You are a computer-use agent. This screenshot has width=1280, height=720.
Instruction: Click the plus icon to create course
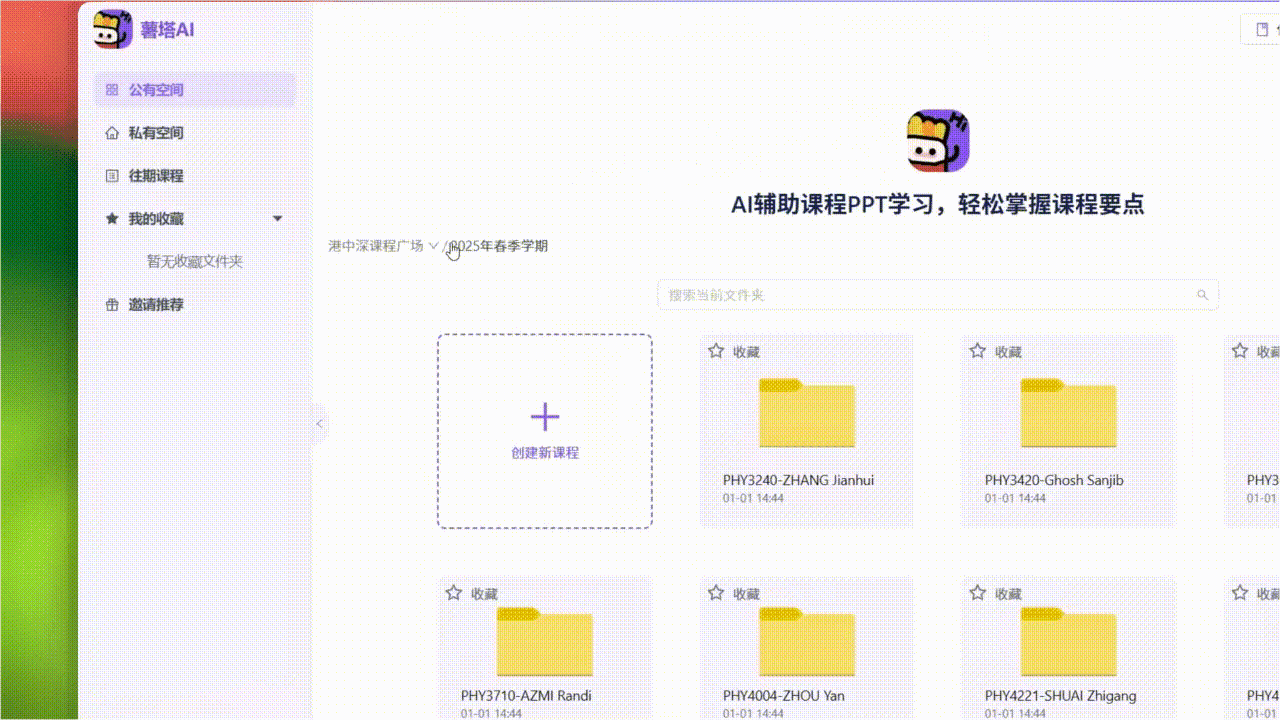click(545, 417)
